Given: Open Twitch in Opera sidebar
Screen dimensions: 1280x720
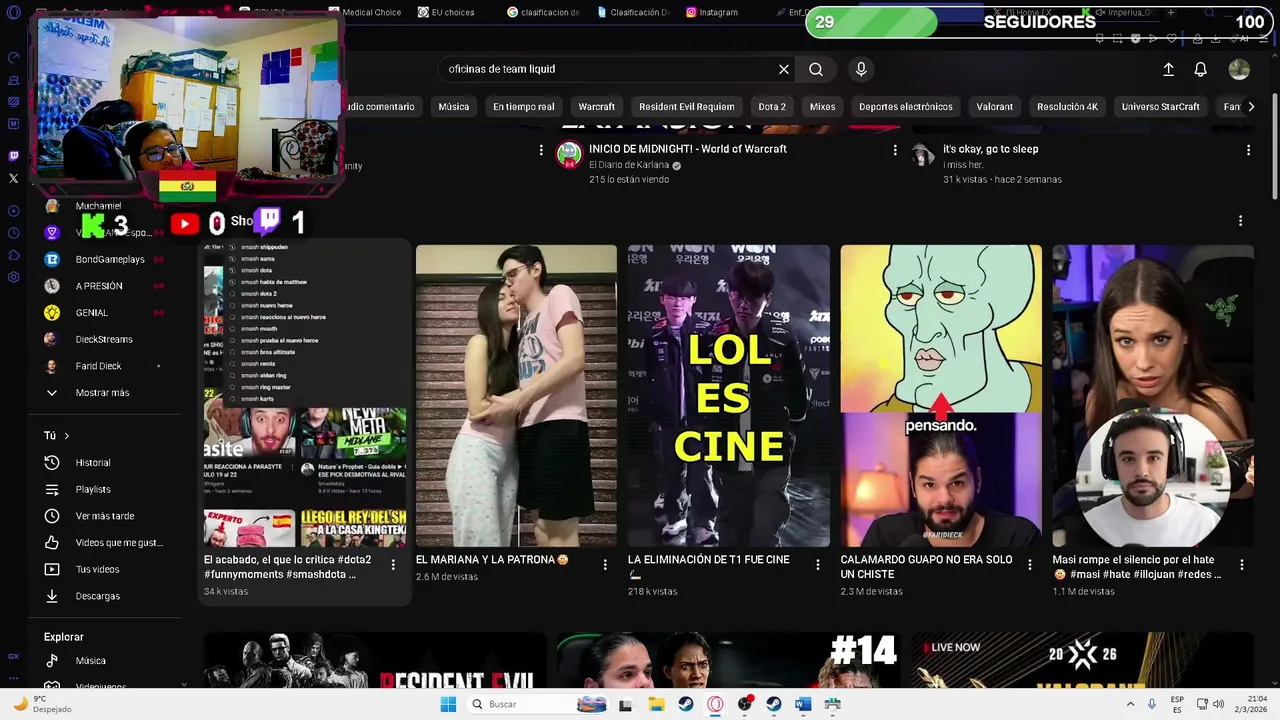Looking at the screenshot, I should (13, 156).
